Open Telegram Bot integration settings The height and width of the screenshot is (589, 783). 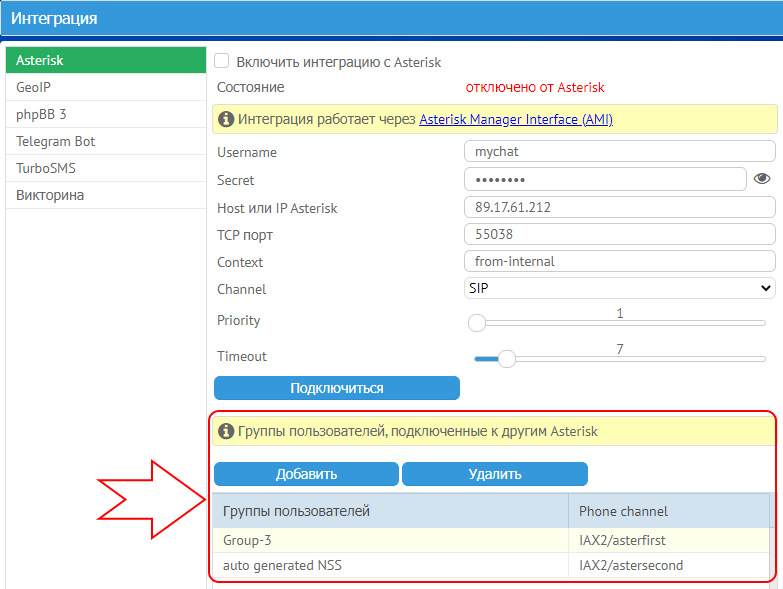(103, 142)
